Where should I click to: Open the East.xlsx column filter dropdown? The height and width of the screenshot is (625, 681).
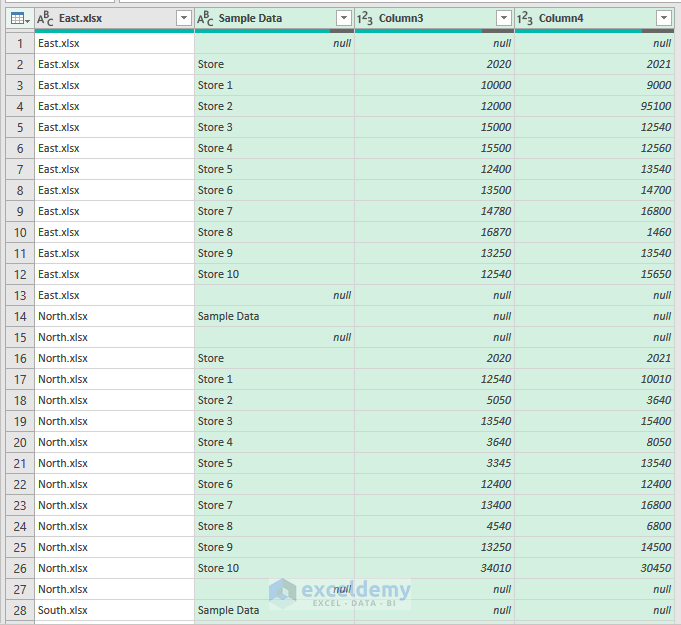(184, 18)
